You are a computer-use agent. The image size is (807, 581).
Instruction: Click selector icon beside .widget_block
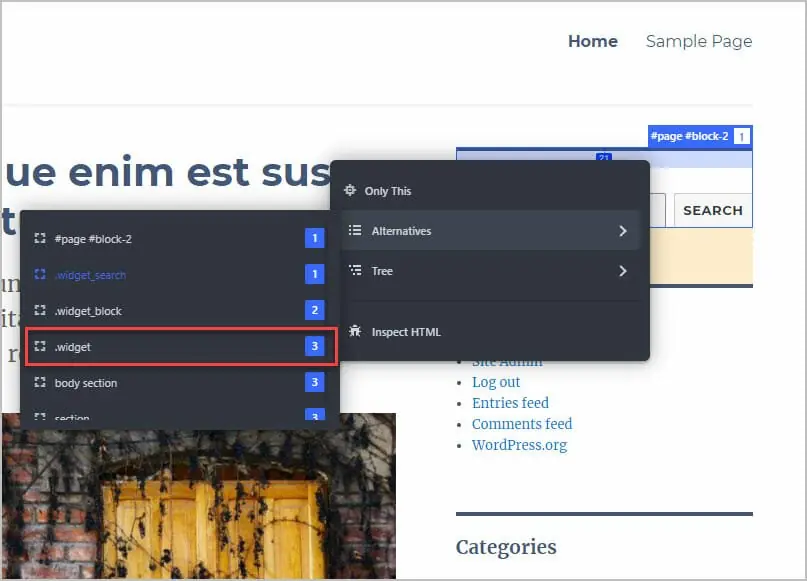(x=40, y=311)
